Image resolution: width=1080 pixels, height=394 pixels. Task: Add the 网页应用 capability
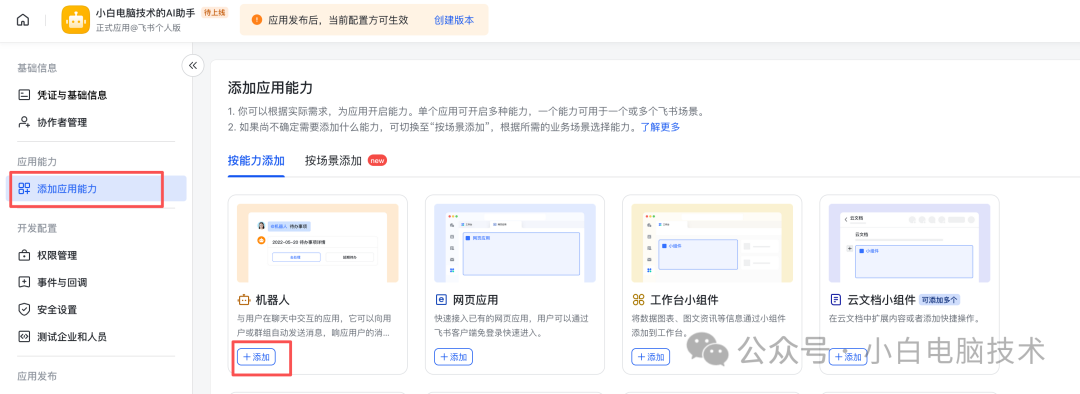click(x=453, y=357)
